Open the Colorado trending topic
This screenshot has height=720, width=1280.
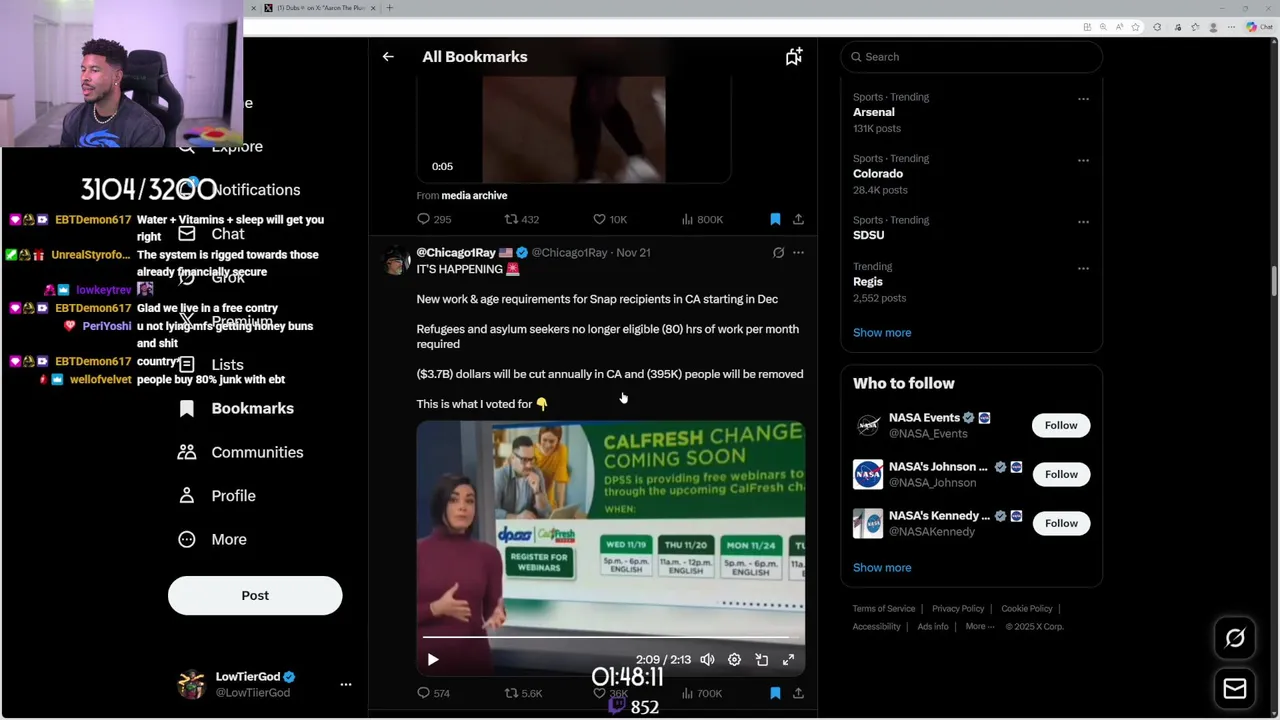coord(877,174)
